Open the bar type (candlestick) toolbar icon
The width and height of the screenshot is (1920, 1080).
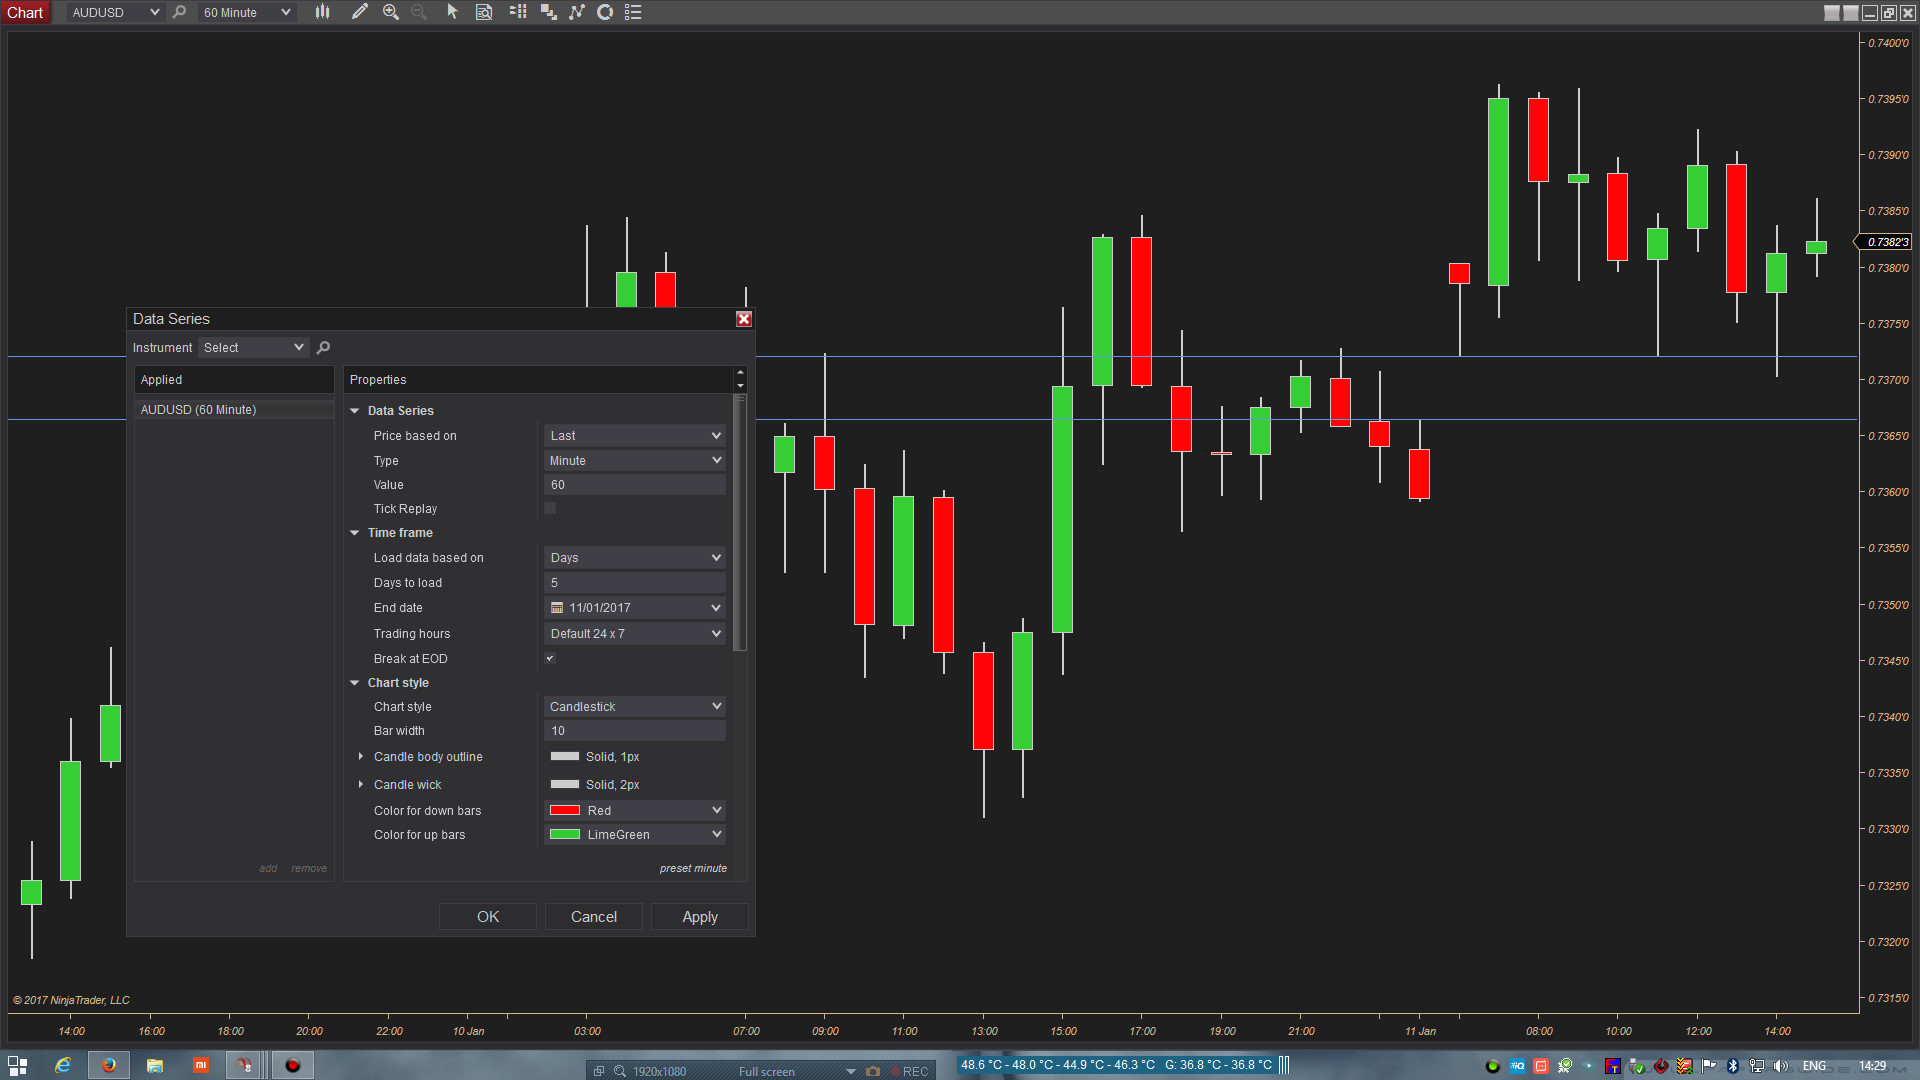pos(322,12)
